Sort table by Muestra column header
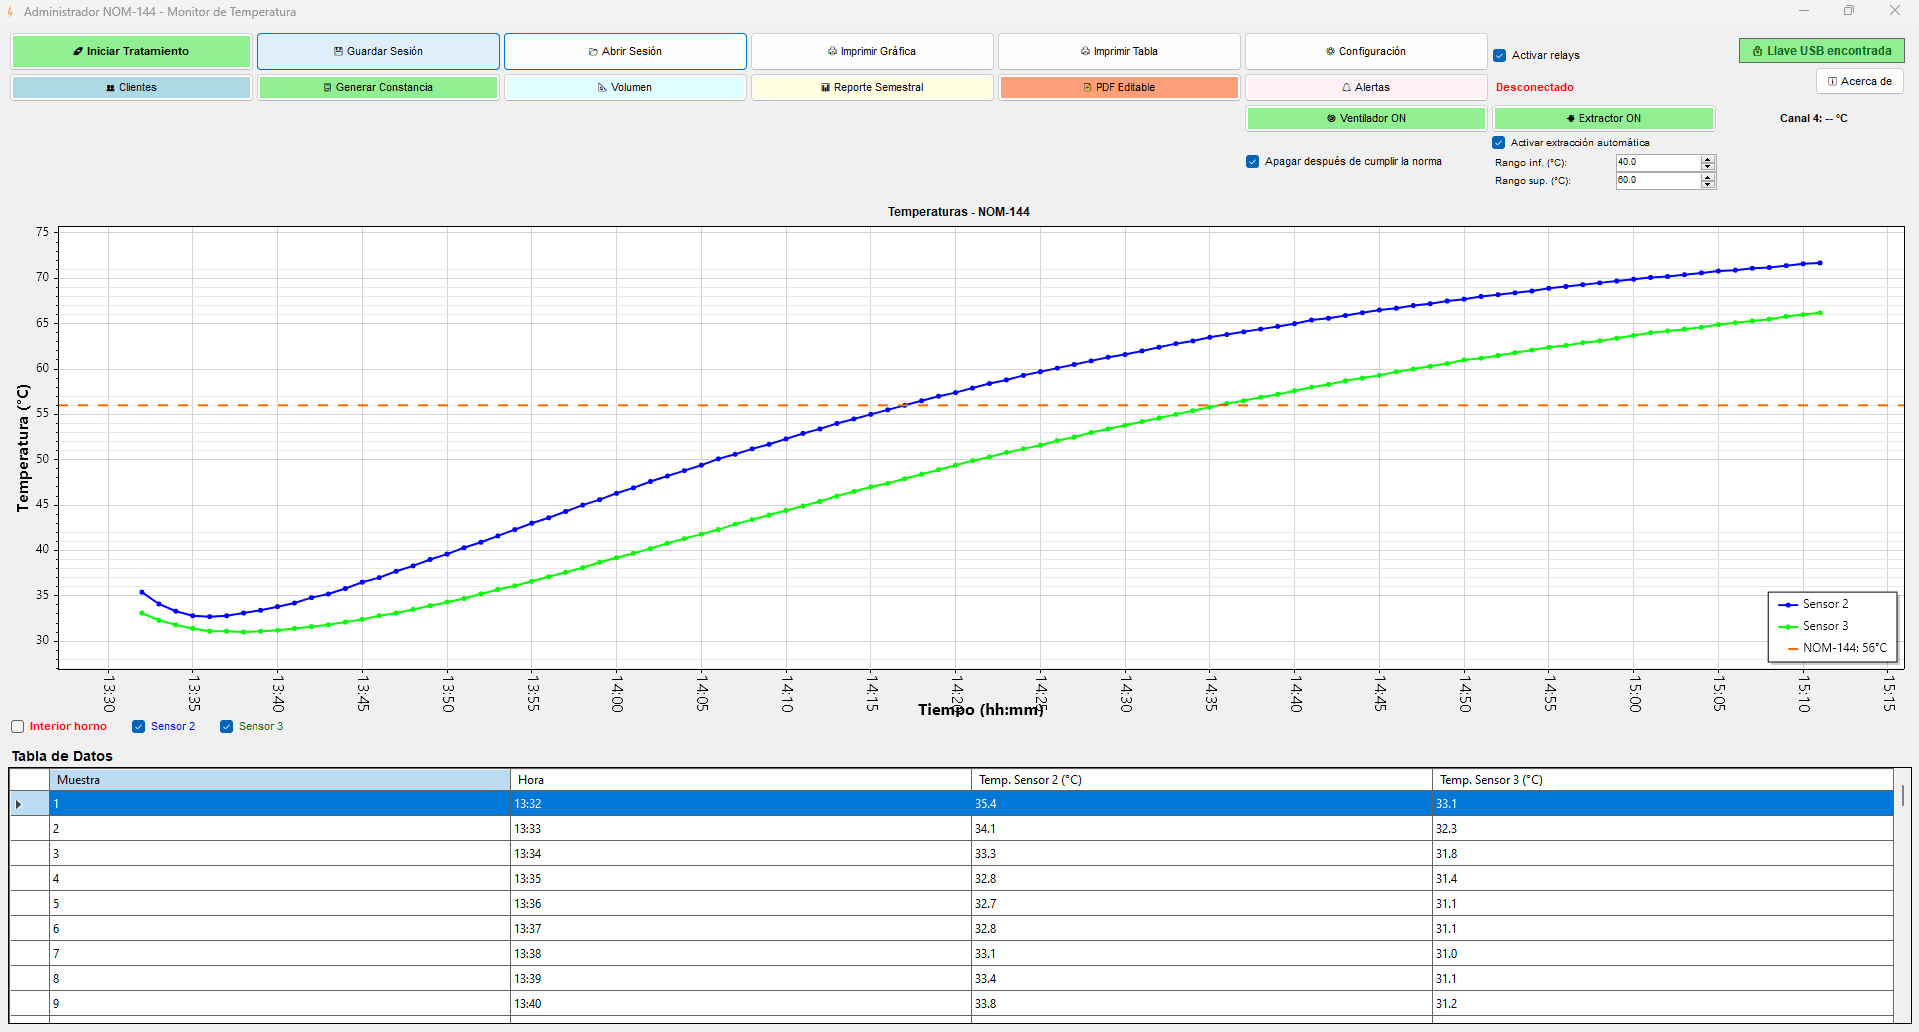This screenshot has width=1919, height=1032. [x=280, y=780]
